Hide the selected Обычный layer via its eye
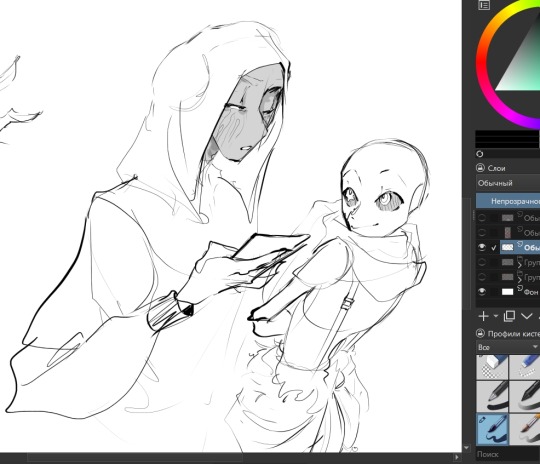 (482, 247)
